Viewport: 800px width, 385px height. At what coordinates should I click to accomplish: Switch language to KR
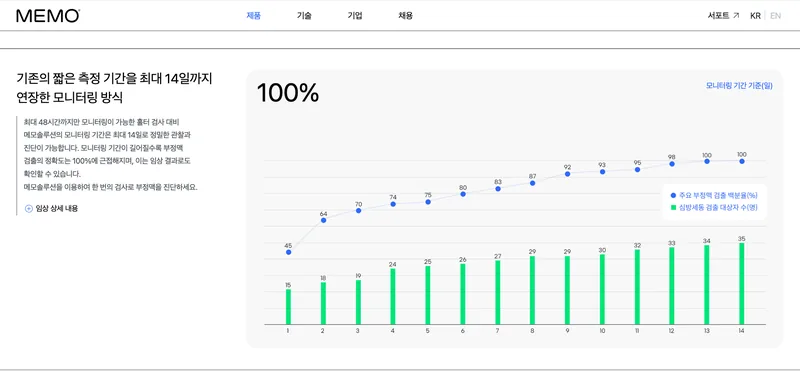[x=755, y=16]
